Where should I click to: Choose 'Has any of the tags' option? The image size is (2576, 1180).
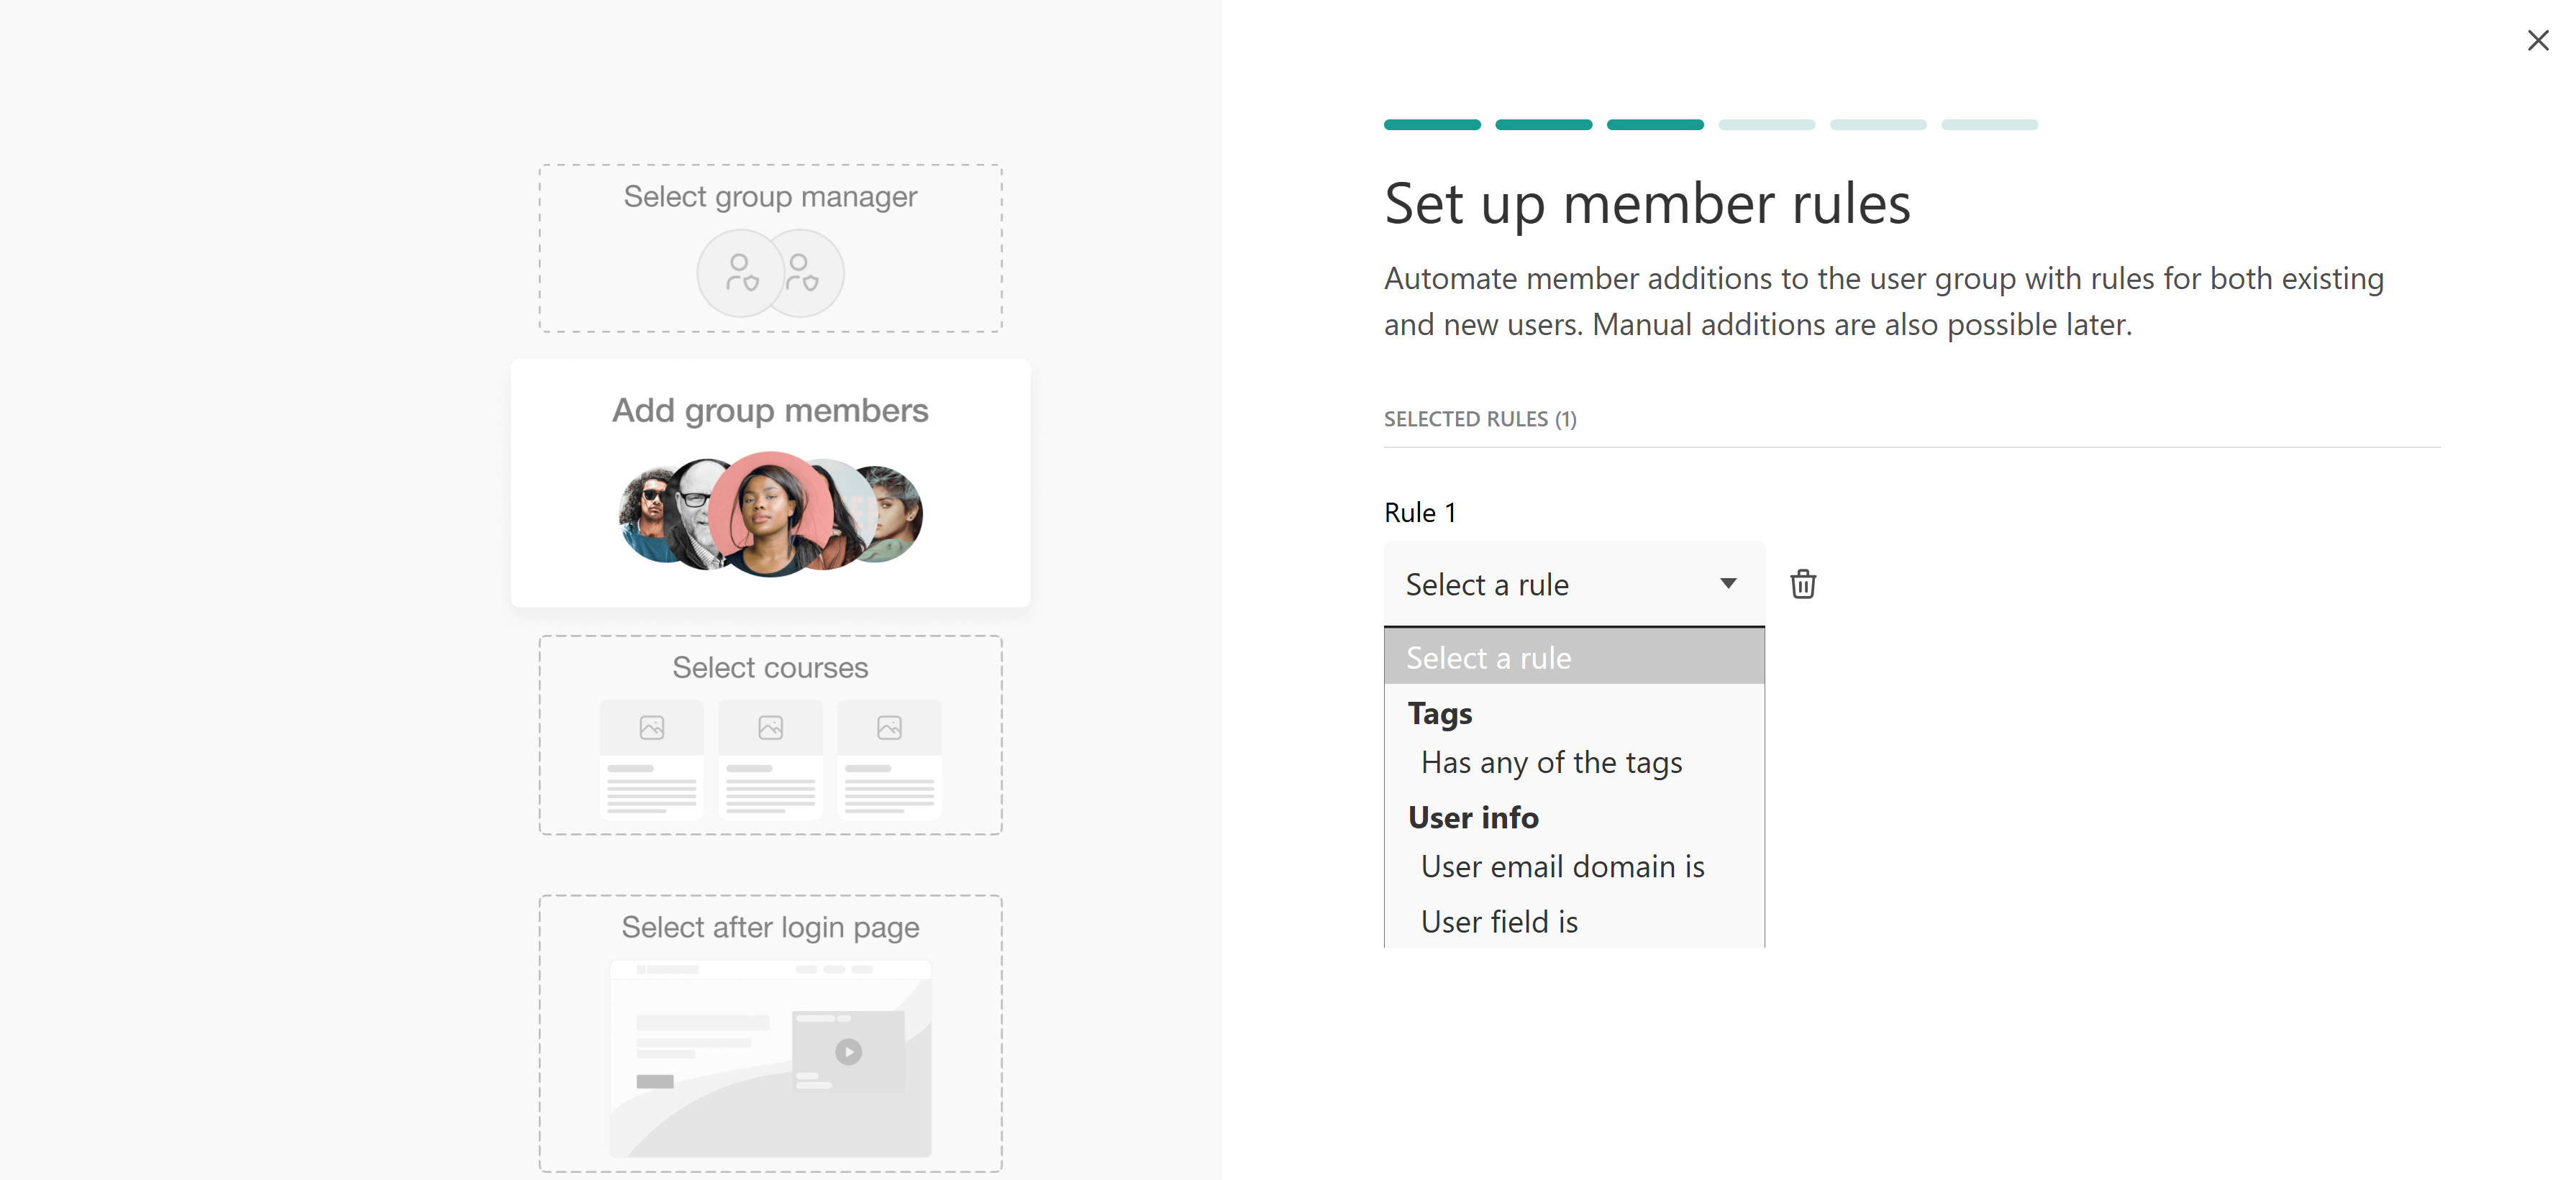pyautogui.click(x=1551, y=763)
